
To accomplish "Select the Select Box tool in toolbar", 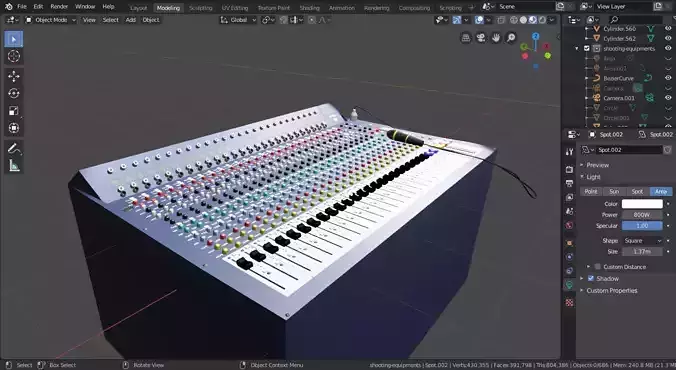I will 14,39.
